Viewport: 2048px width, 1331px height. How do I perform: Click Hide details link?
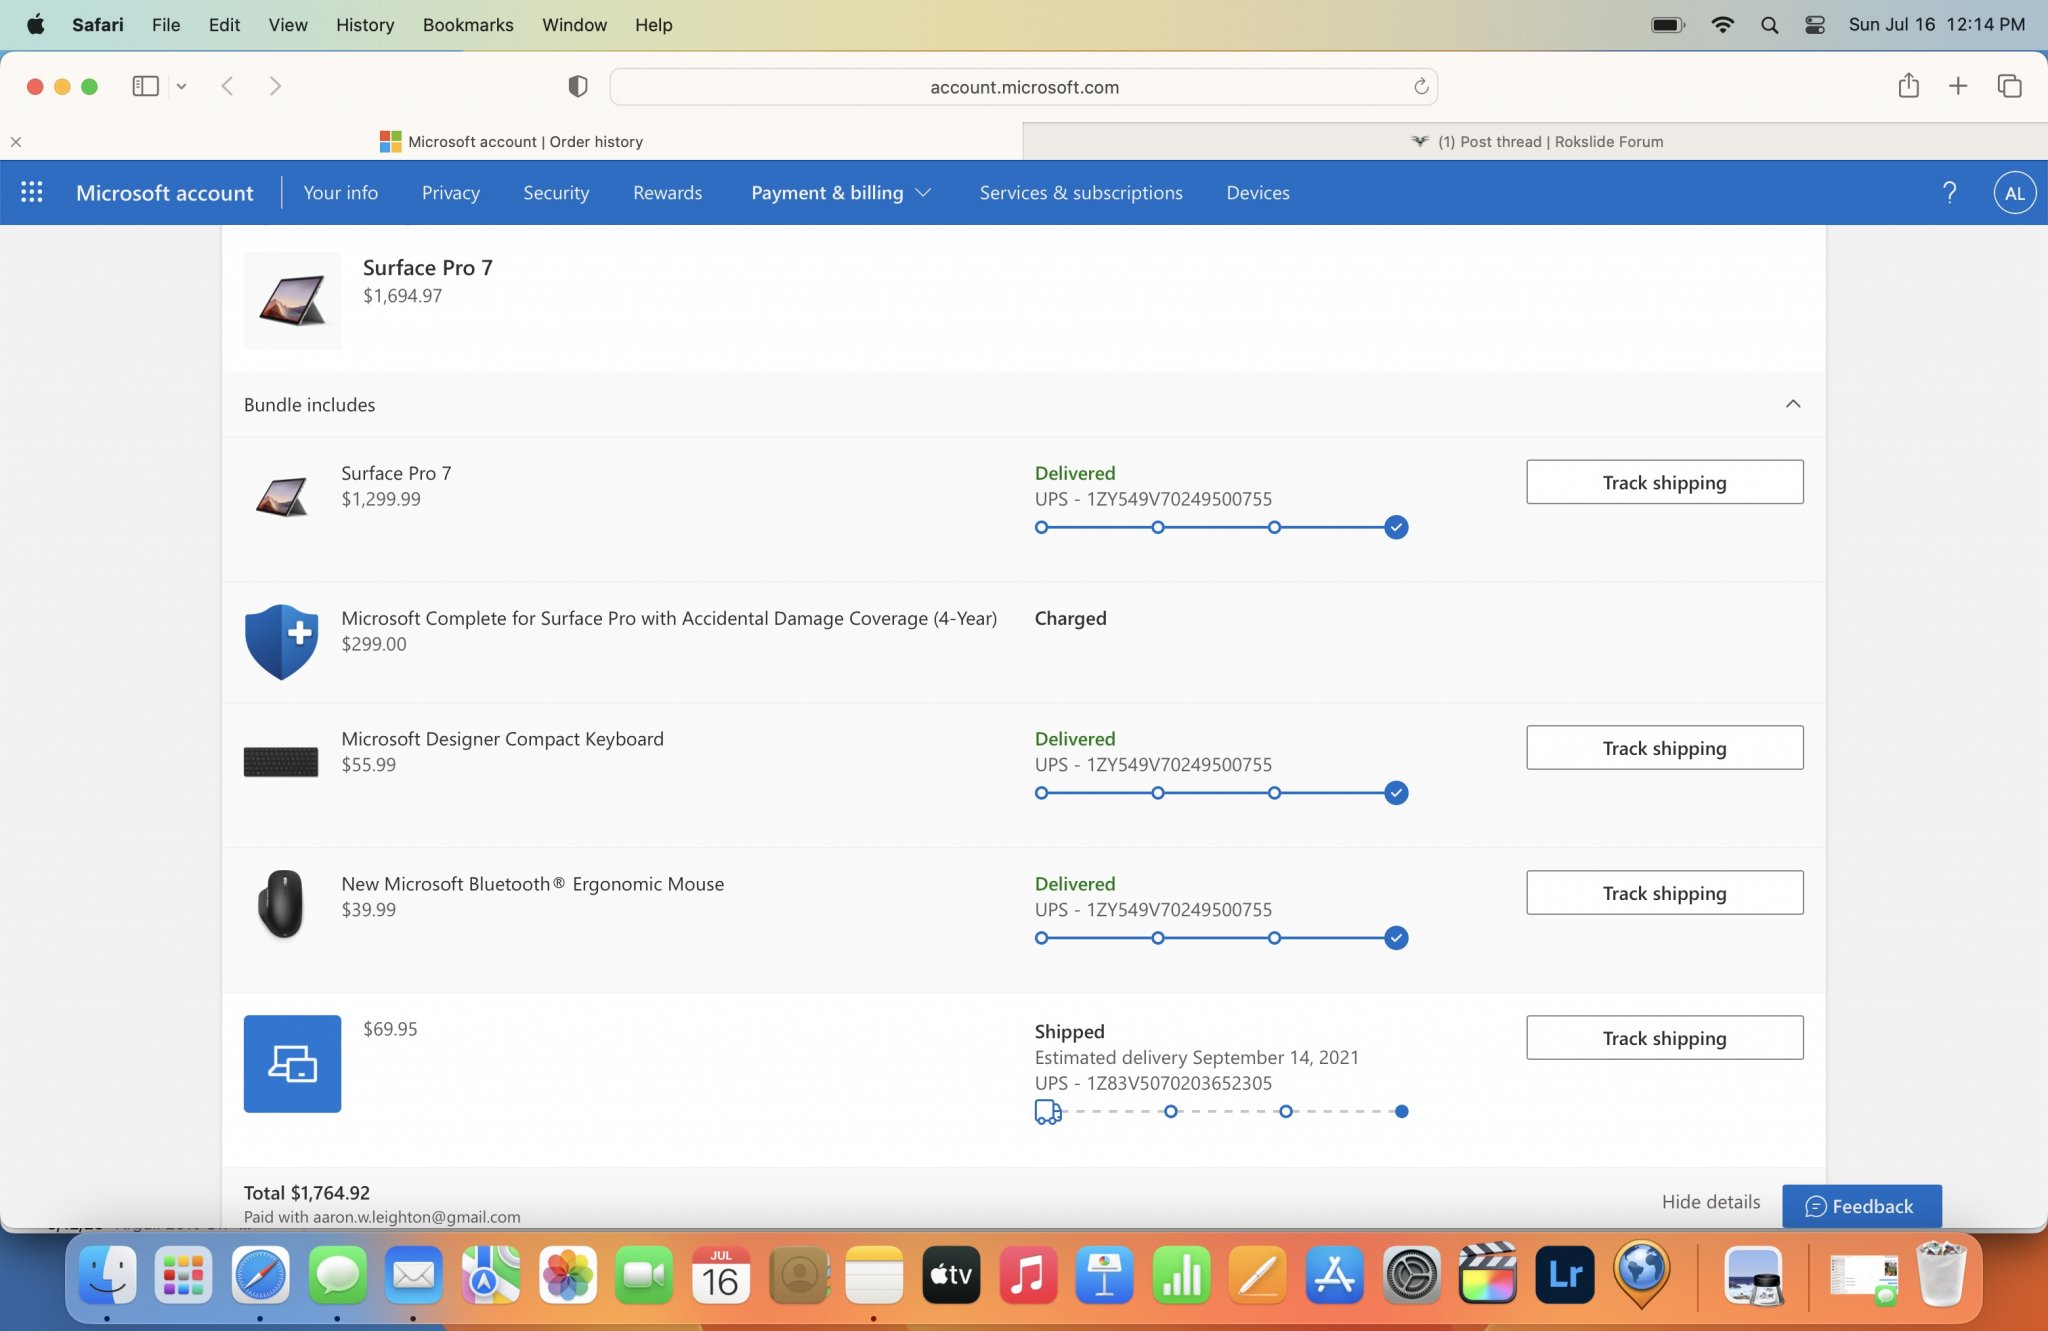(x=1710, y=1202)
